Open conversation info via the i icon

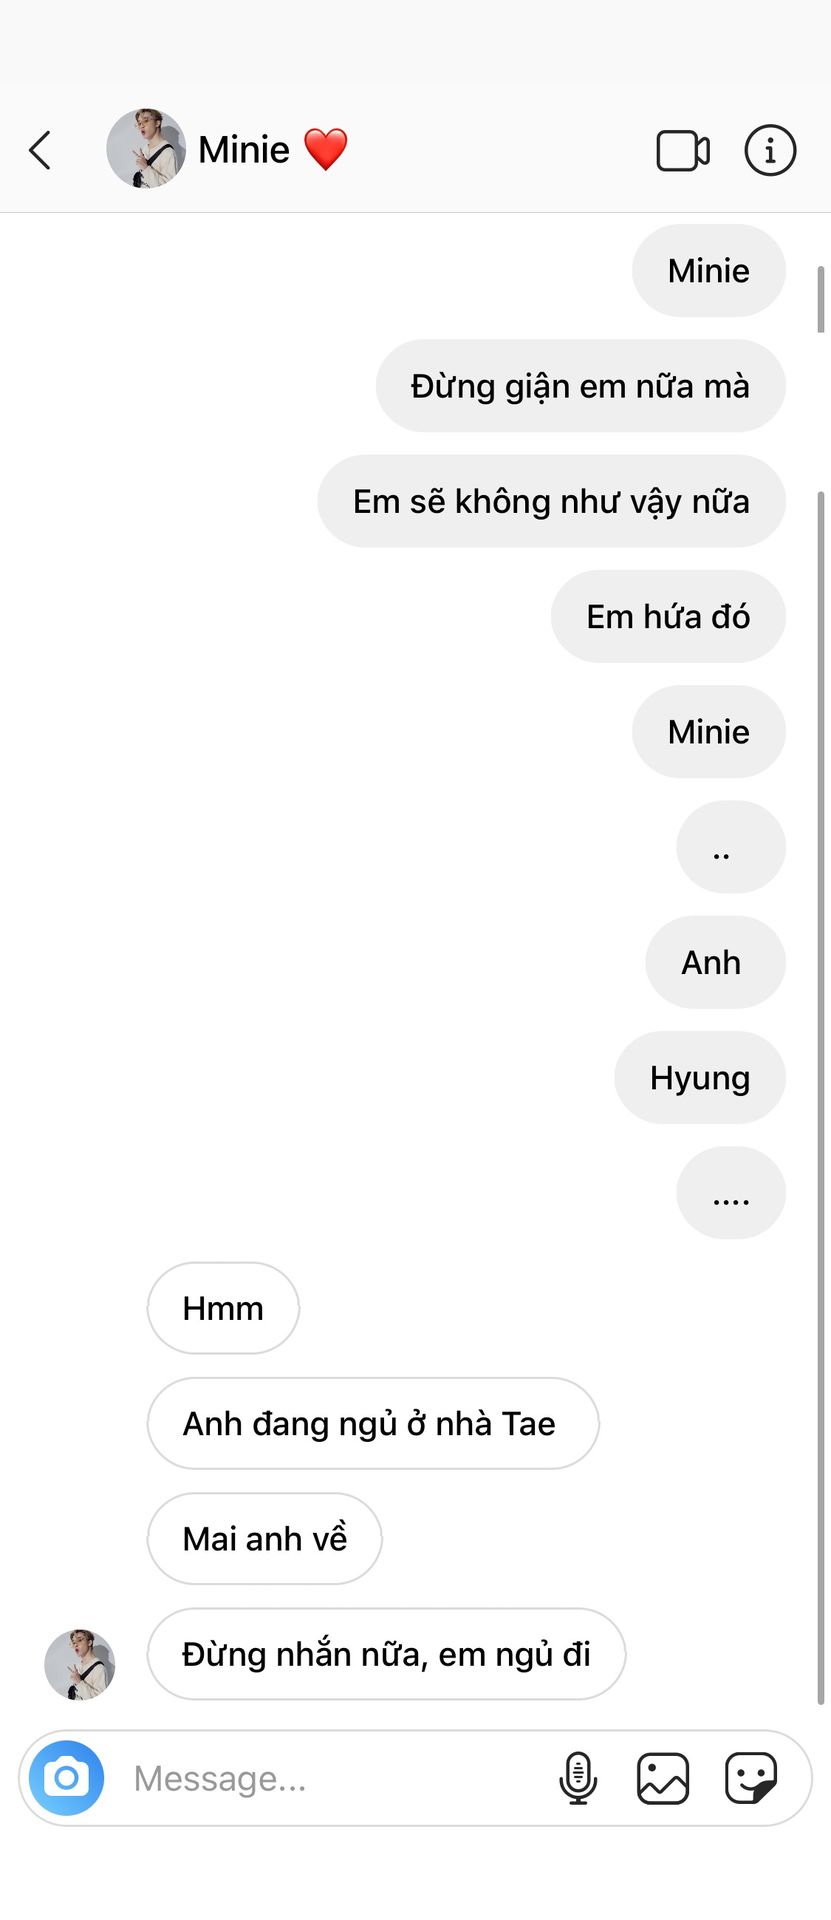tap(770, 151)
